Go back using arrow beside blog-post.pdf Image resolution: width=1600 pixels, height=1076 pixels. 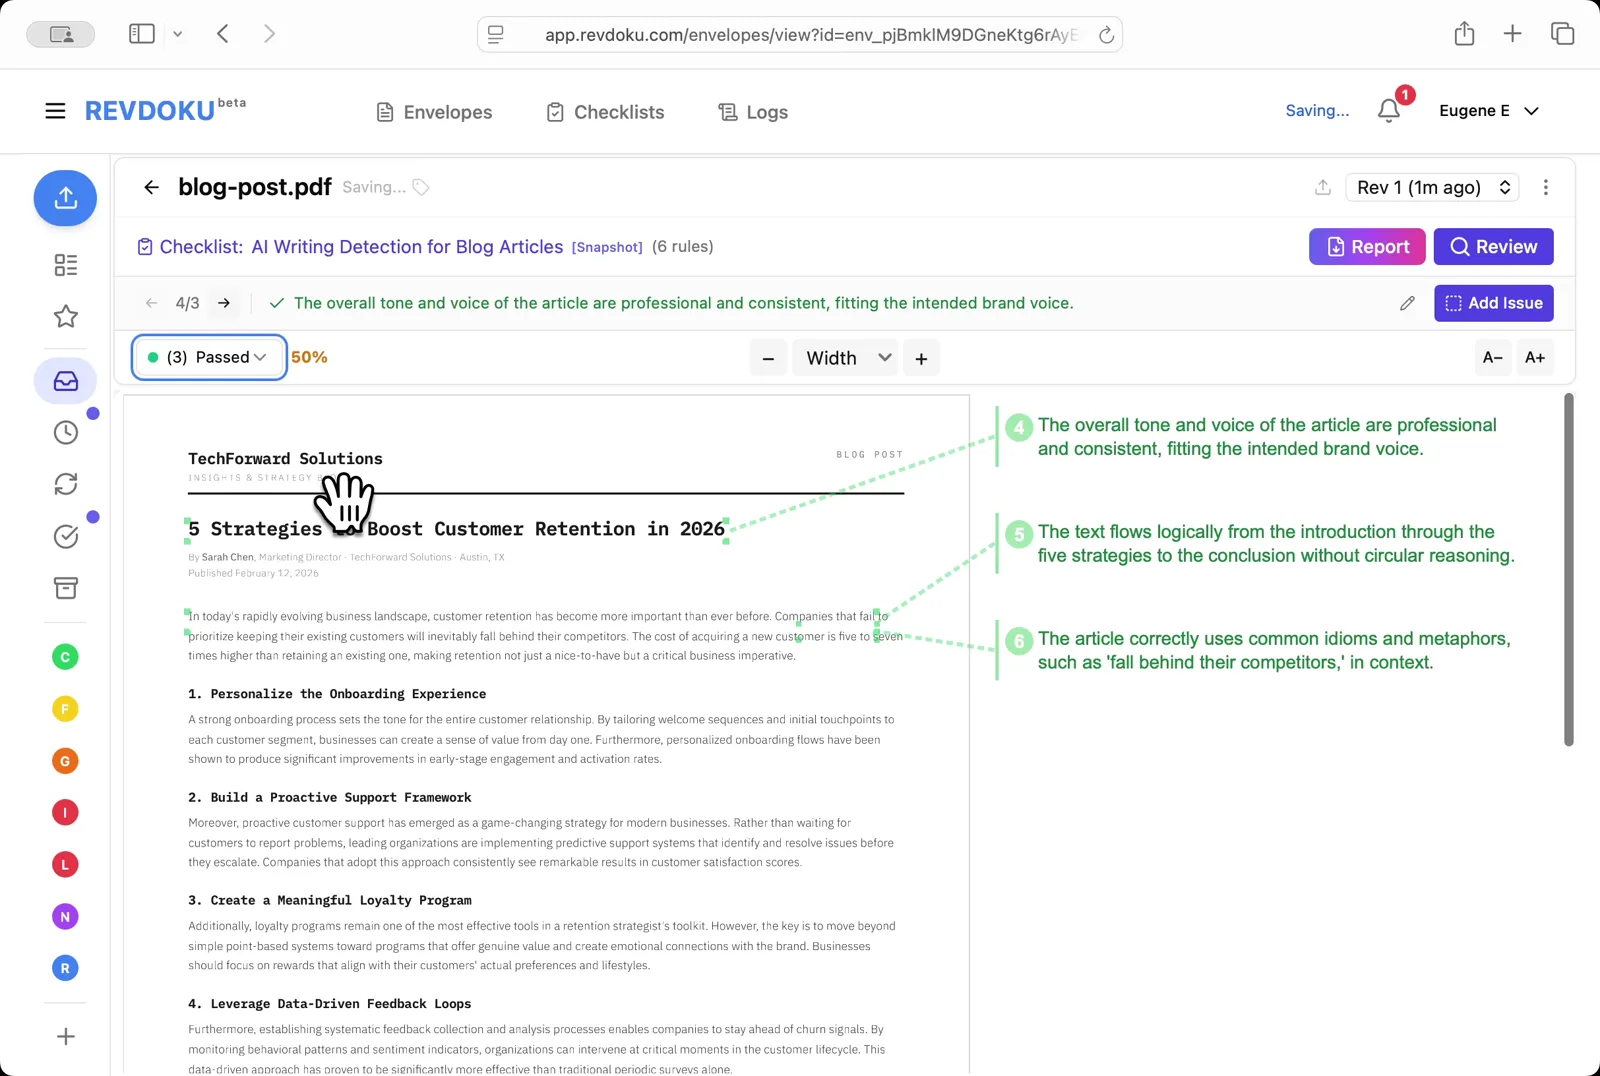point(151,187)
